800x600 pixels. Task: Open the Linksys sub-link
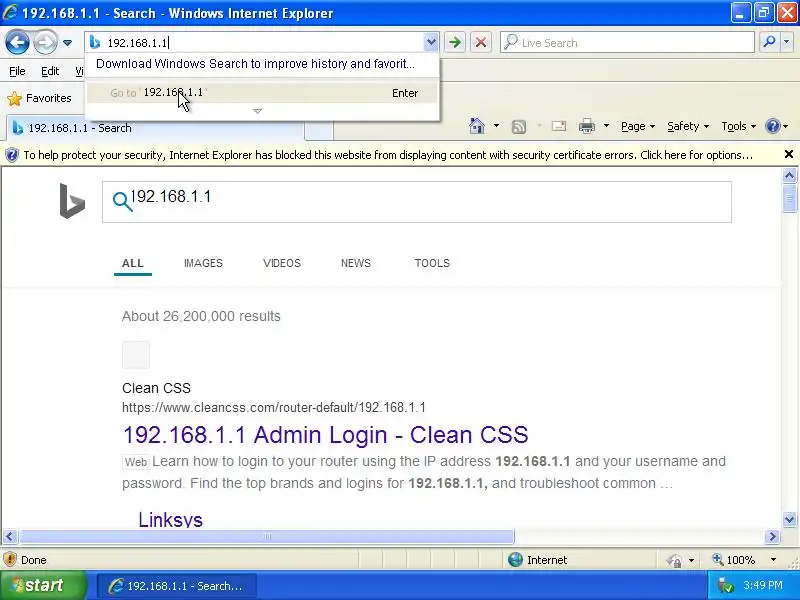[x=170, y=519]
